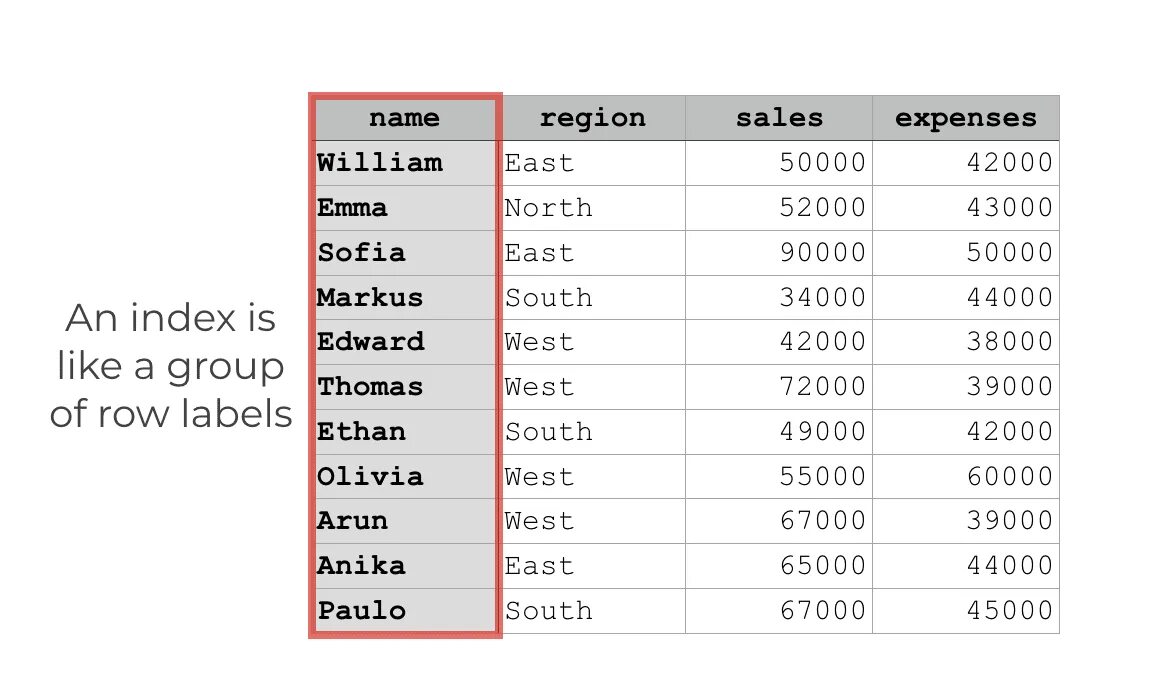Click the 'sales' column header
Viewport: 1168px width, 680px height.
tap(779, 118)
